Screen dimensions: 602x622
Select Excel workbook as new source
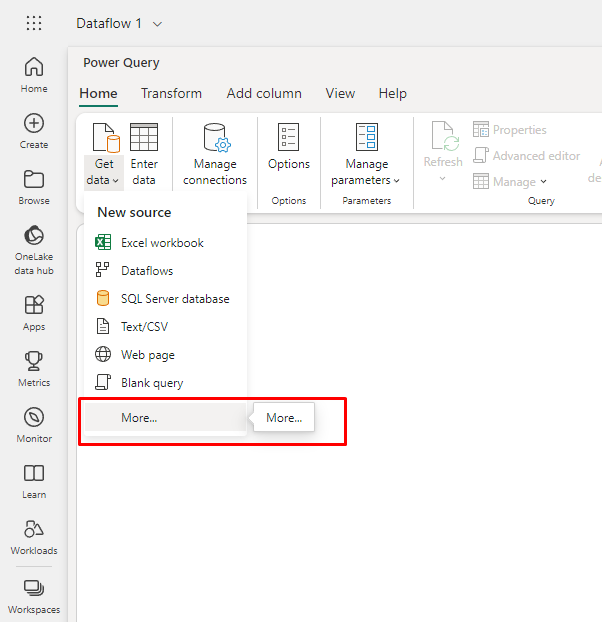coord(165,243)
